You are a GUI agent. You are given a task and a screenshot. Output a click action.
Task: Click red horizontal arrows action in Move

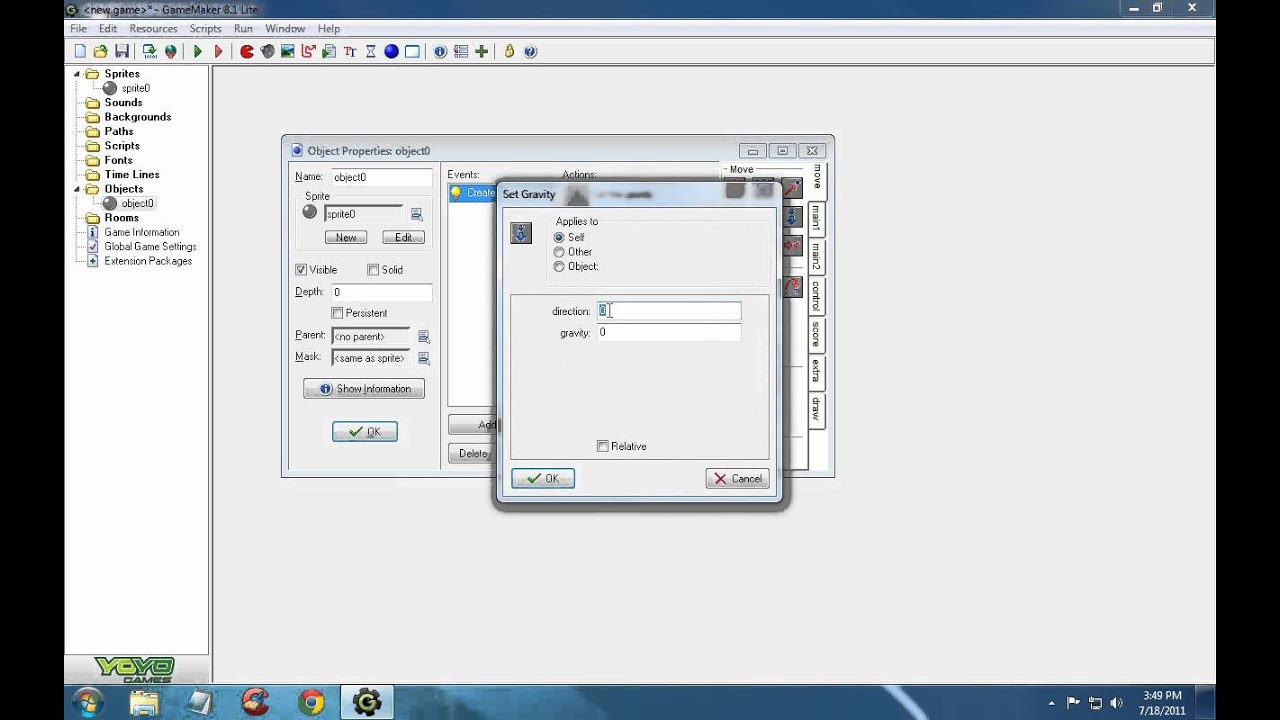tap(792, 245)
